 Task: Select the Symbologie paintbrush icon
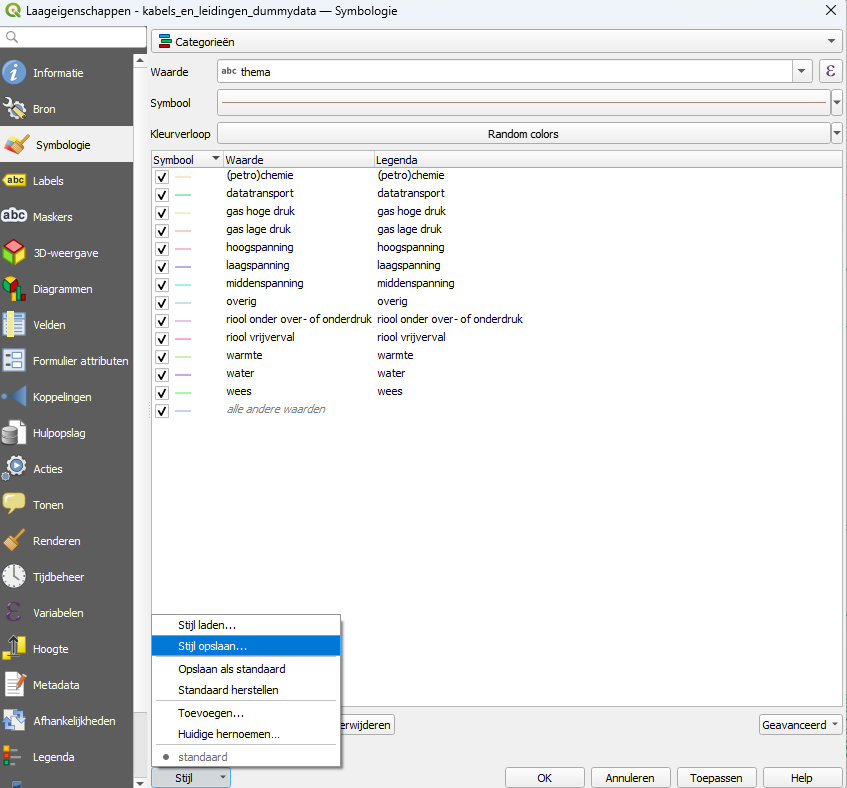click(x=16, y=145)
